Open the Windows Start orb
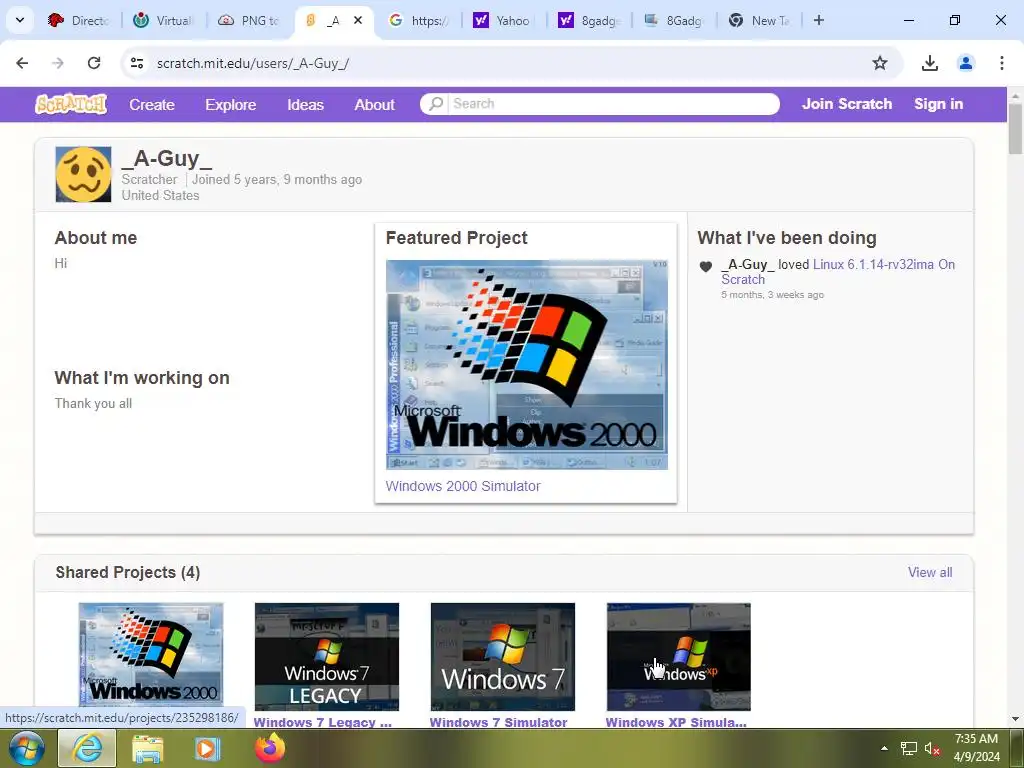Viewport: 1024px width, 768px height. (x=26, y=748)
